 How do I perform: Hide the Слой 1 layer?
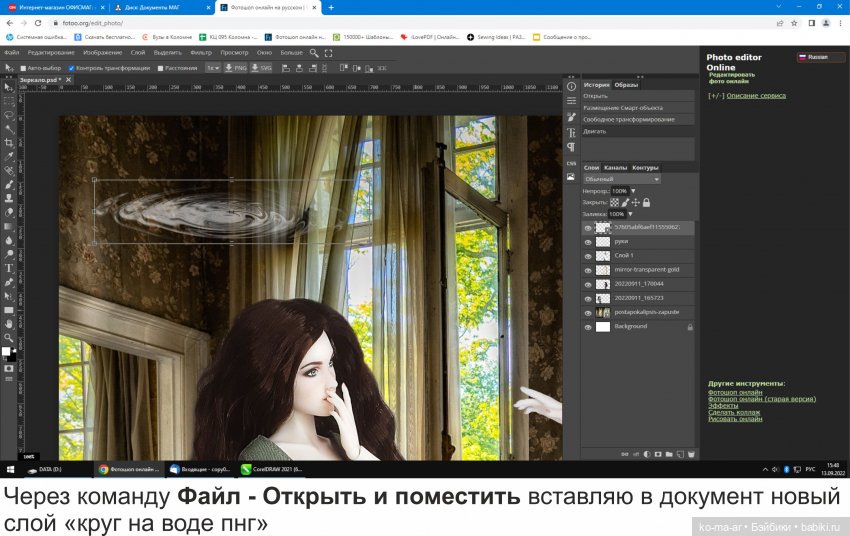pos(588,256)
